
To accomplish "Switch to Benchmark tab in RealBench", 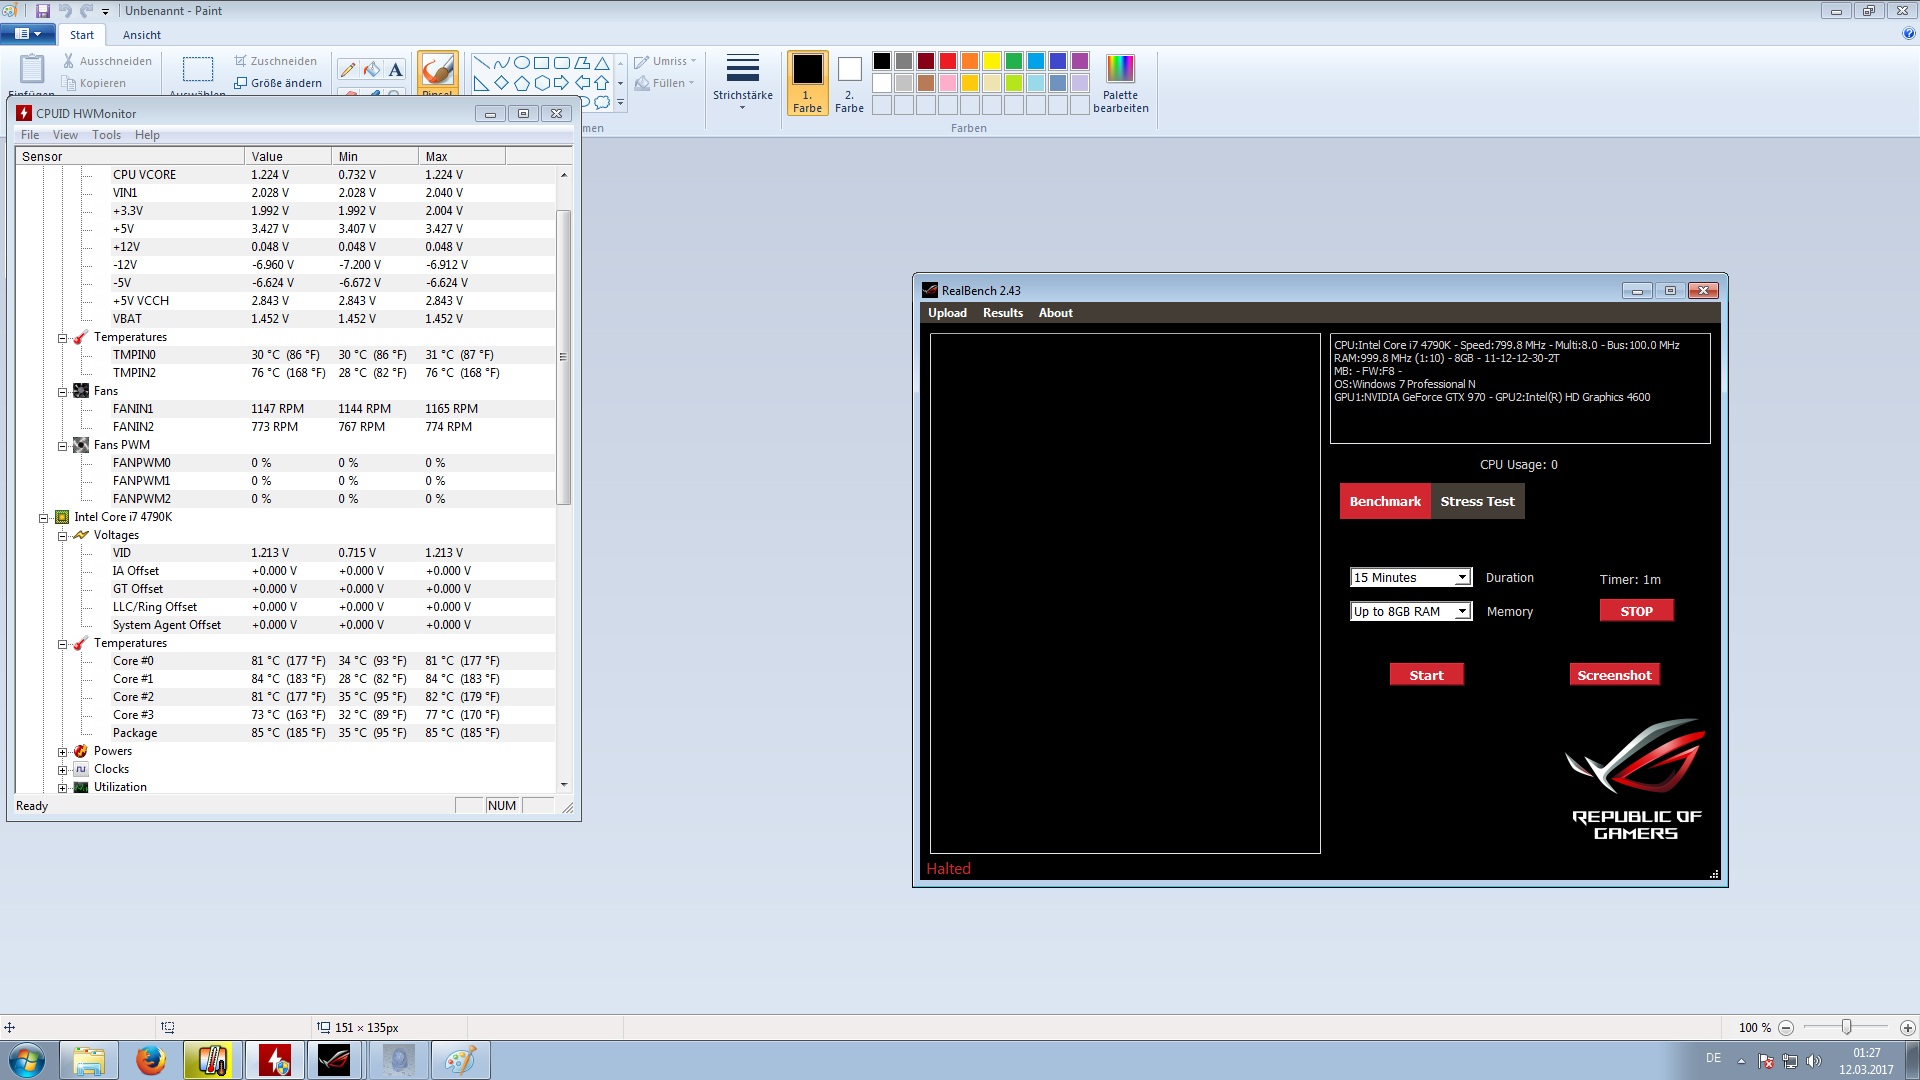I will coord(1385,502).
